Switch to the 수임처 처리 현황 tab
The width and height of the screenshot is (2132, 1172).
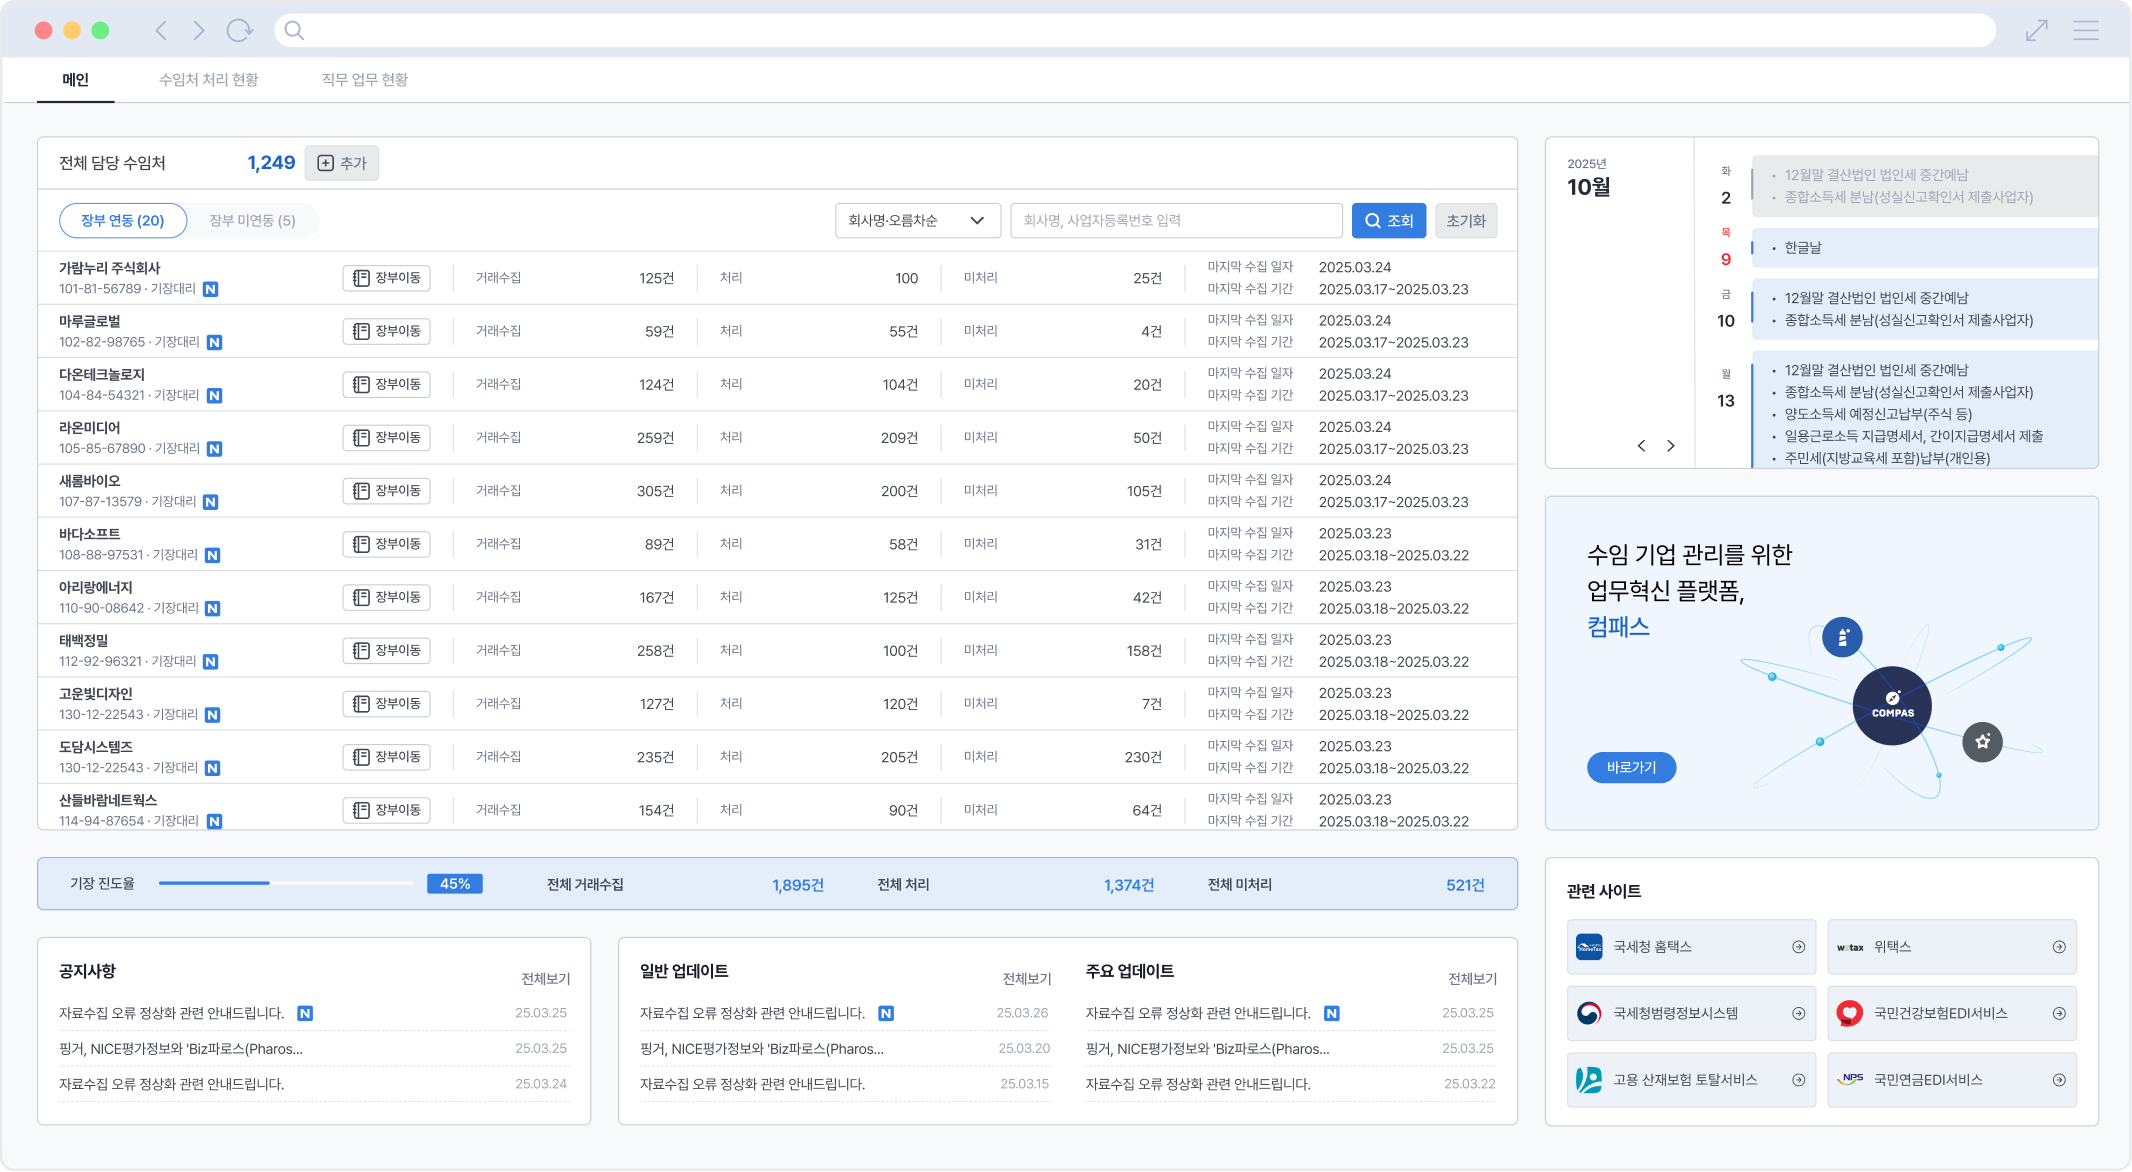coord(208,80)
